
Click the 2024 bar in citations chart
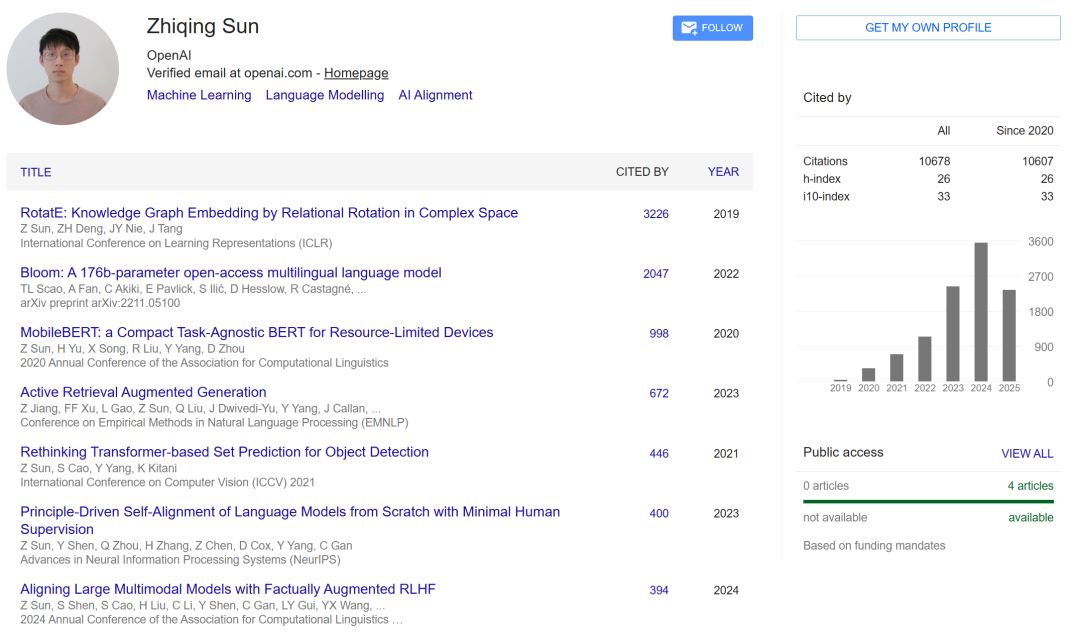(x=981, y=312)
